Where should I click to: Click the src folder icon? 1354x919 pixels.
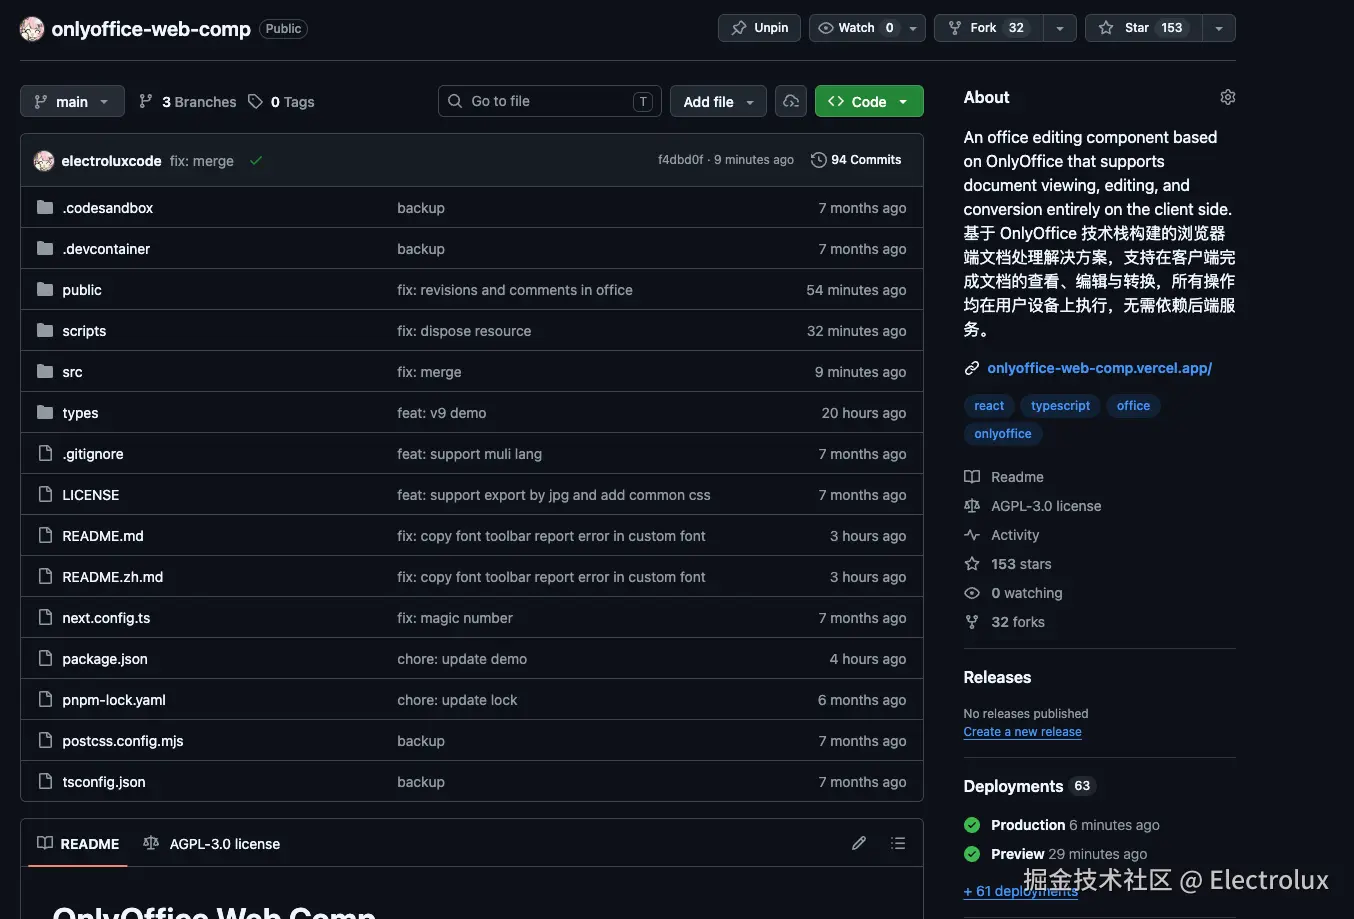point(45,371)
